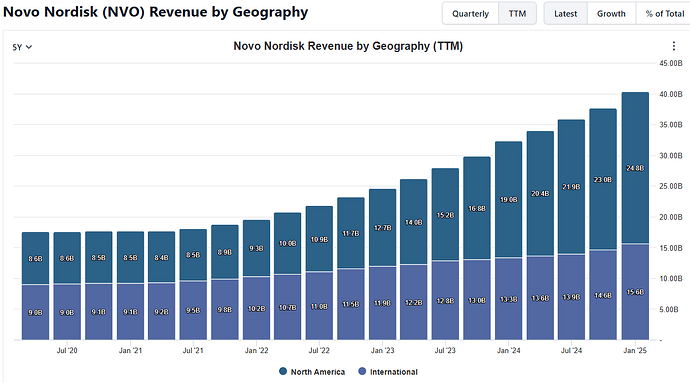Click the International legend color dot
This screenshot has width=690, height=383.
click(362, 372)
